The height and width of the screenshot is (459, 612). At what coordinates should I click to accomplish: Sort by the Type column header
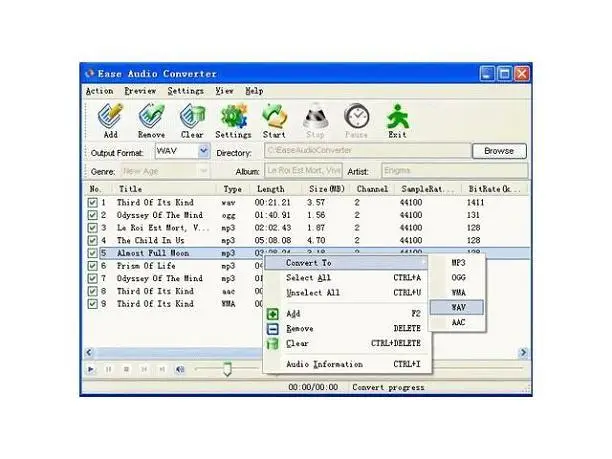233,189
